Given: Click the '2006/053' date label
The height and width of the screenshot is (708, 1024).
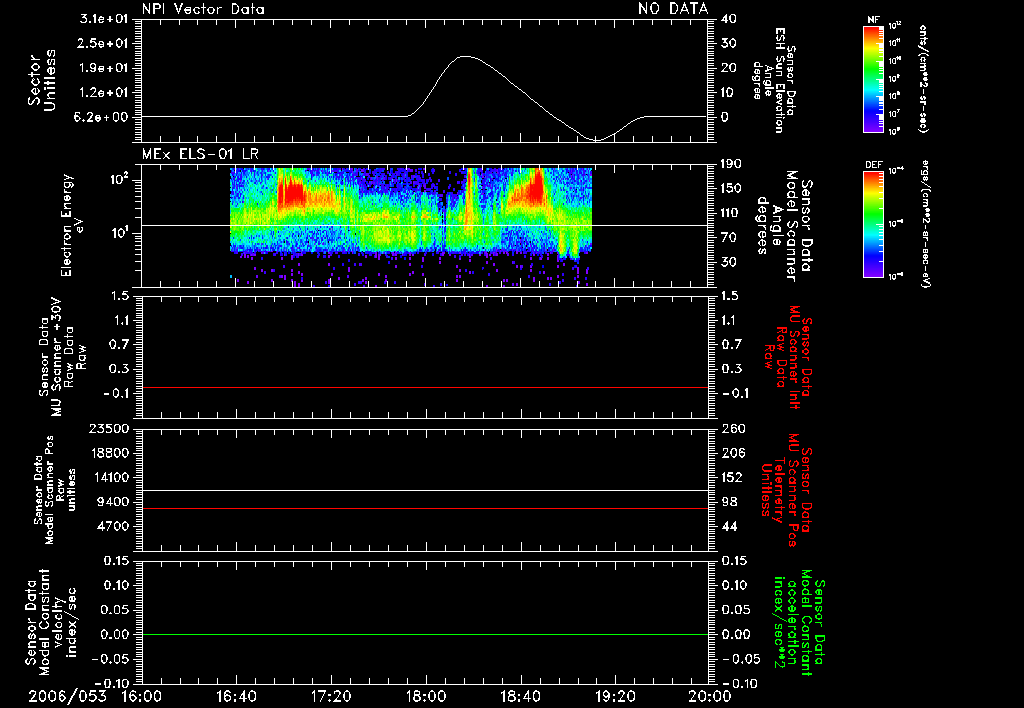Looking at the screenshot, I should (67, 696).
